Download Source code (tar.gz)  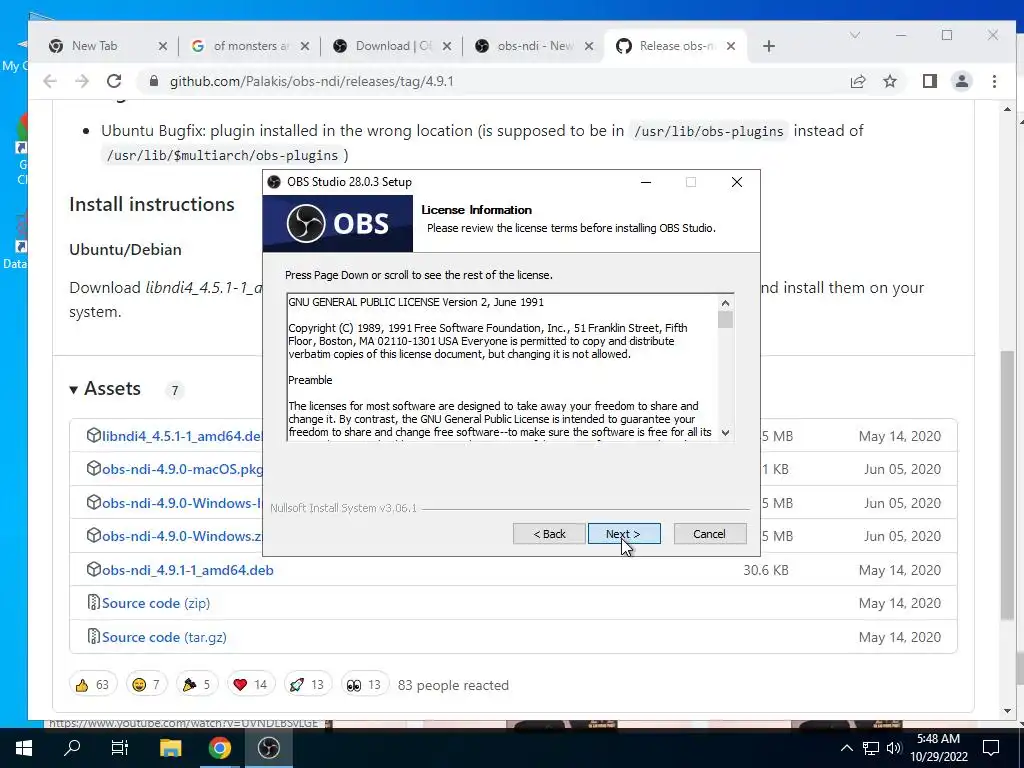164,637
